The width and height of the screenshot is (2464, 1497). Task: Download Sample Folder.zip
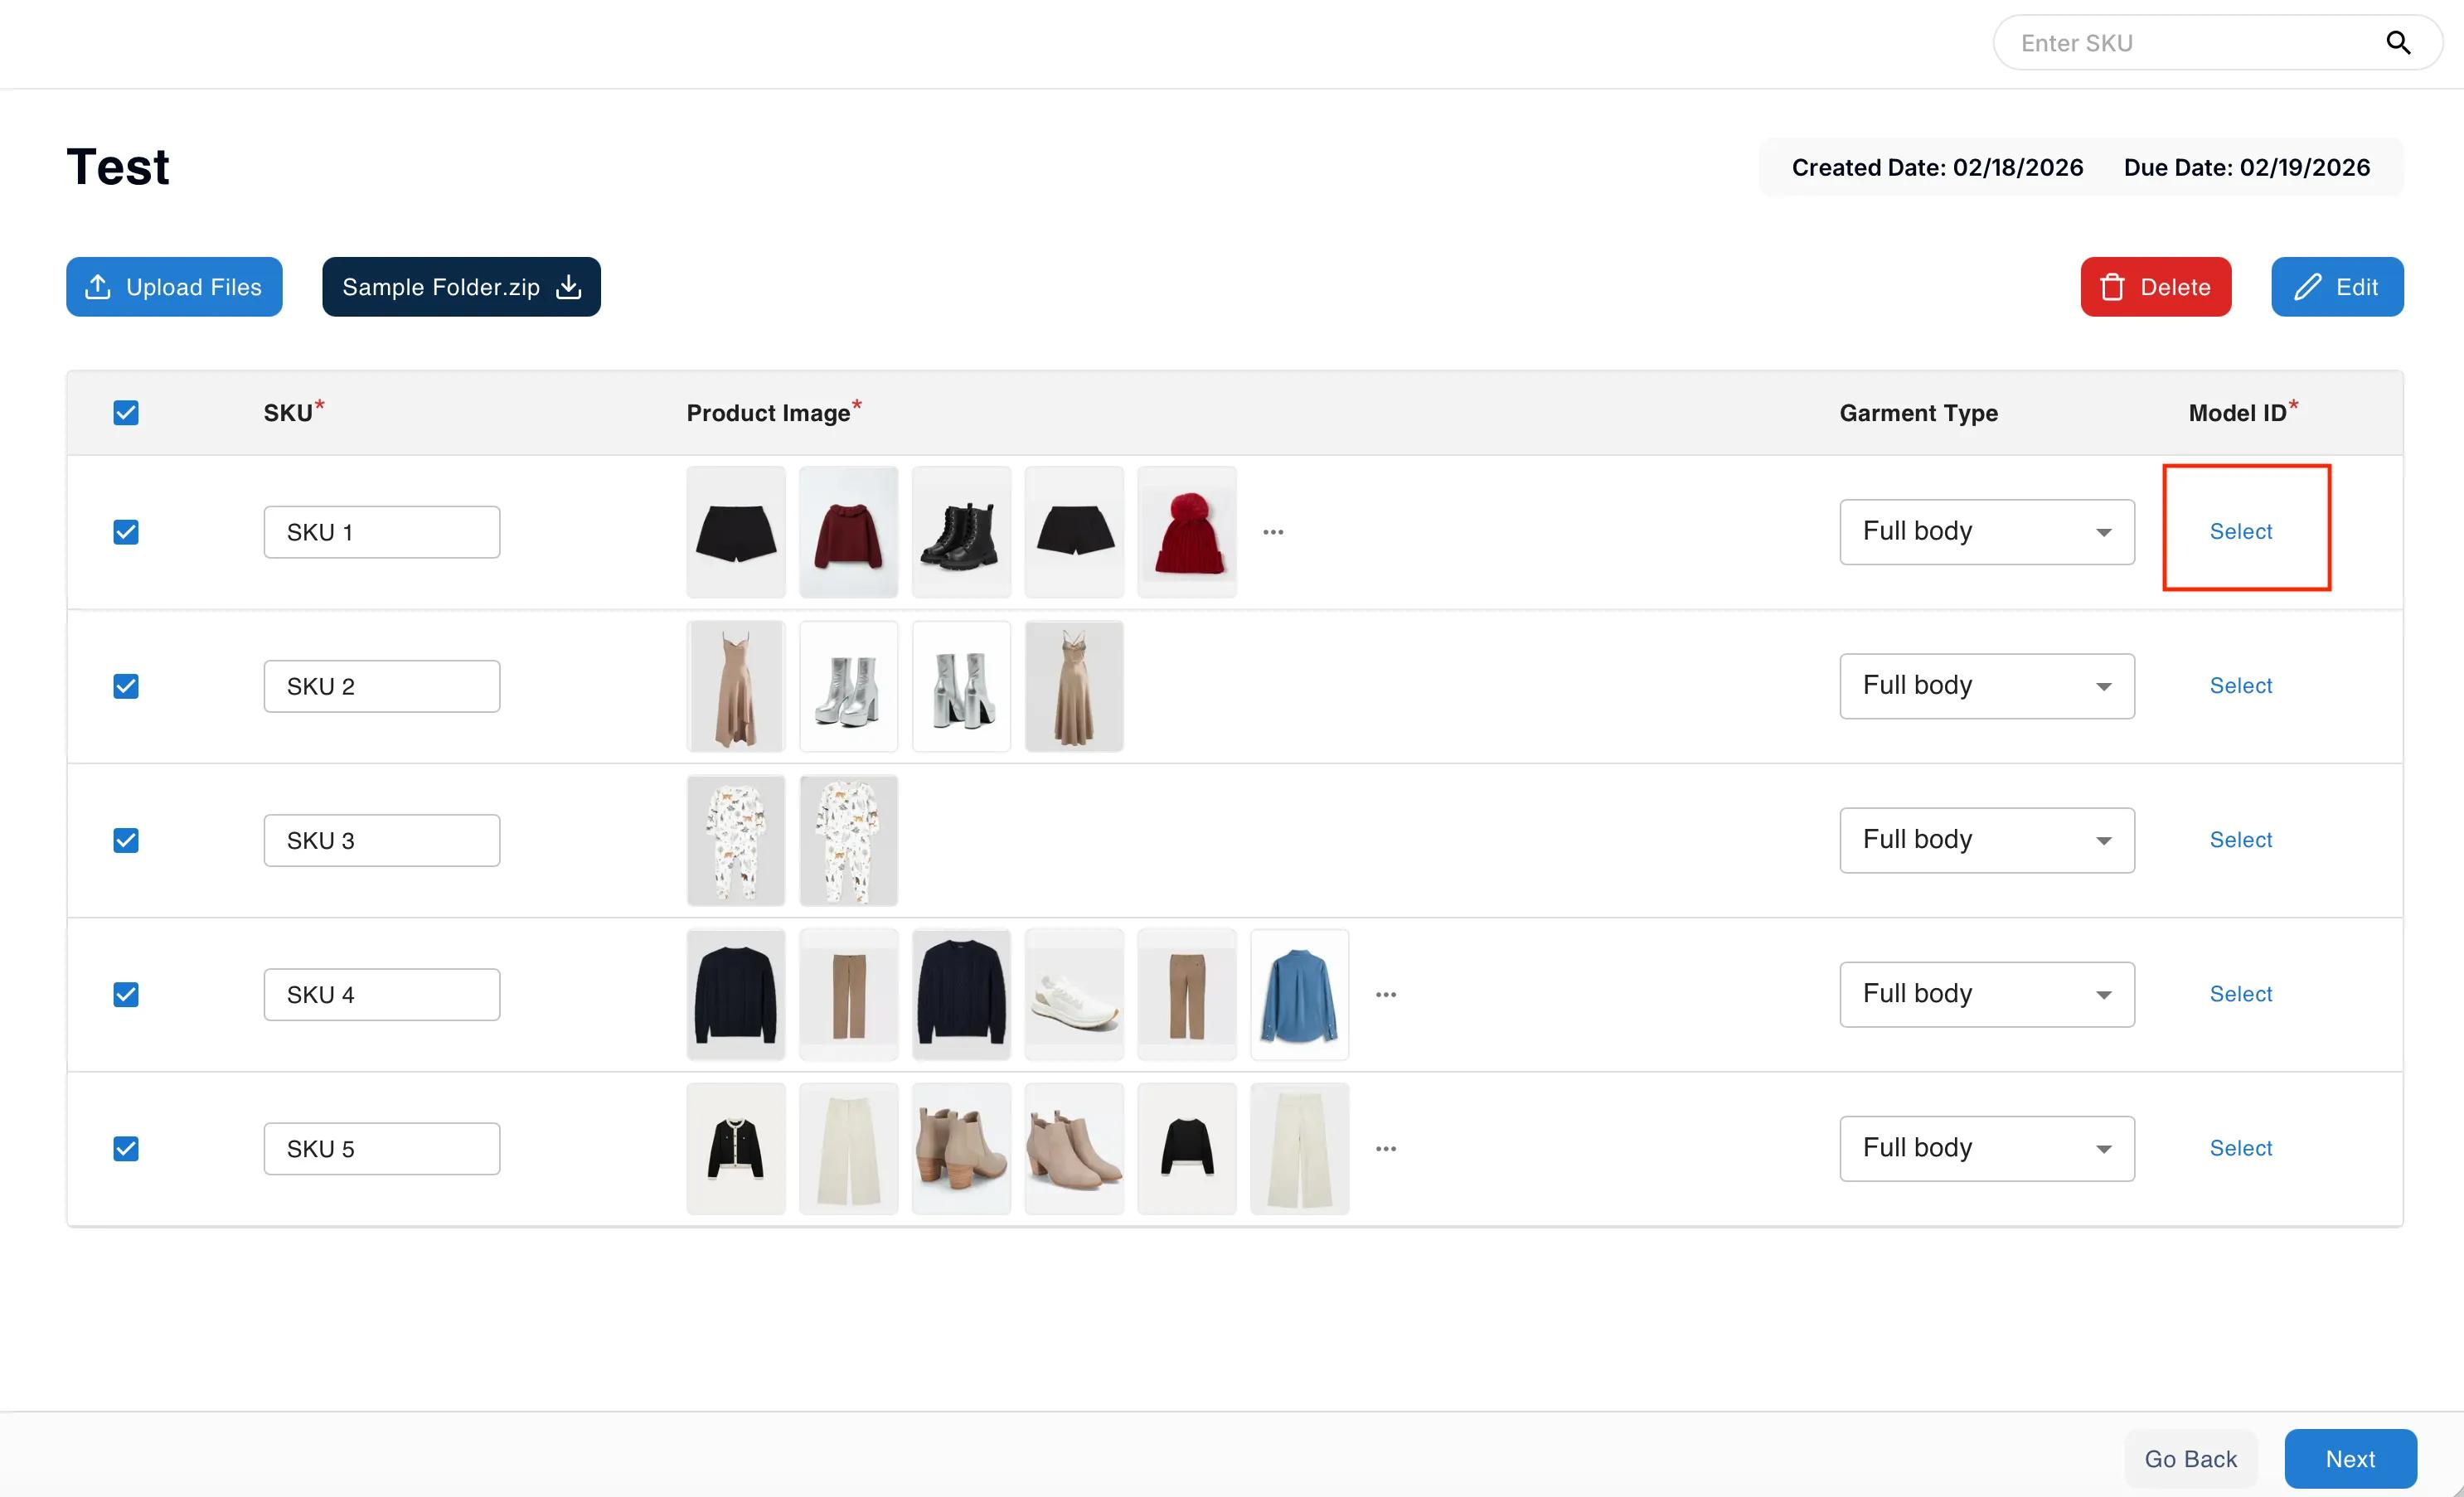tap(461, 287)
